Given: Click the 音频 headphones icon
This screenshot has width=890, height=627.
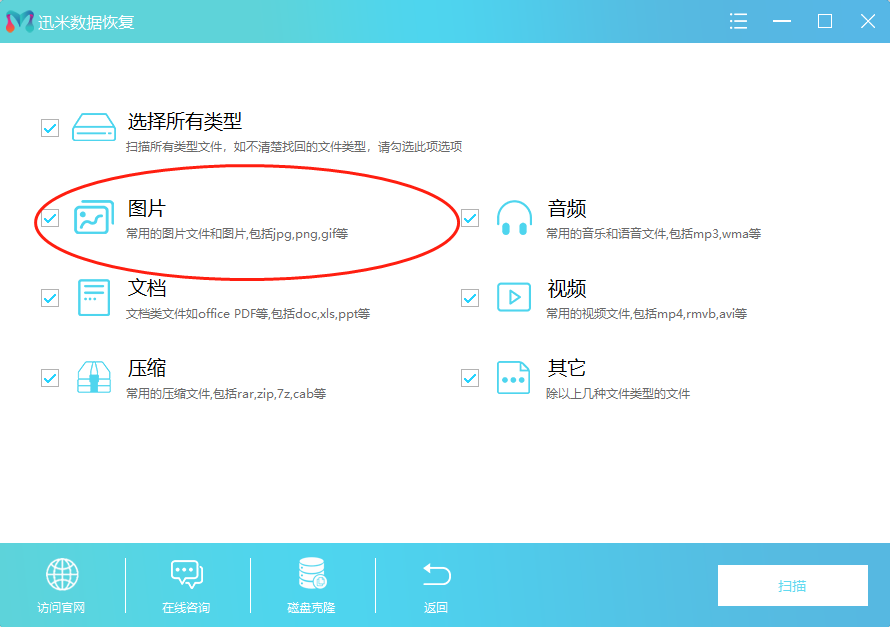Looking at the screenshot, I should tap(514, 216).
